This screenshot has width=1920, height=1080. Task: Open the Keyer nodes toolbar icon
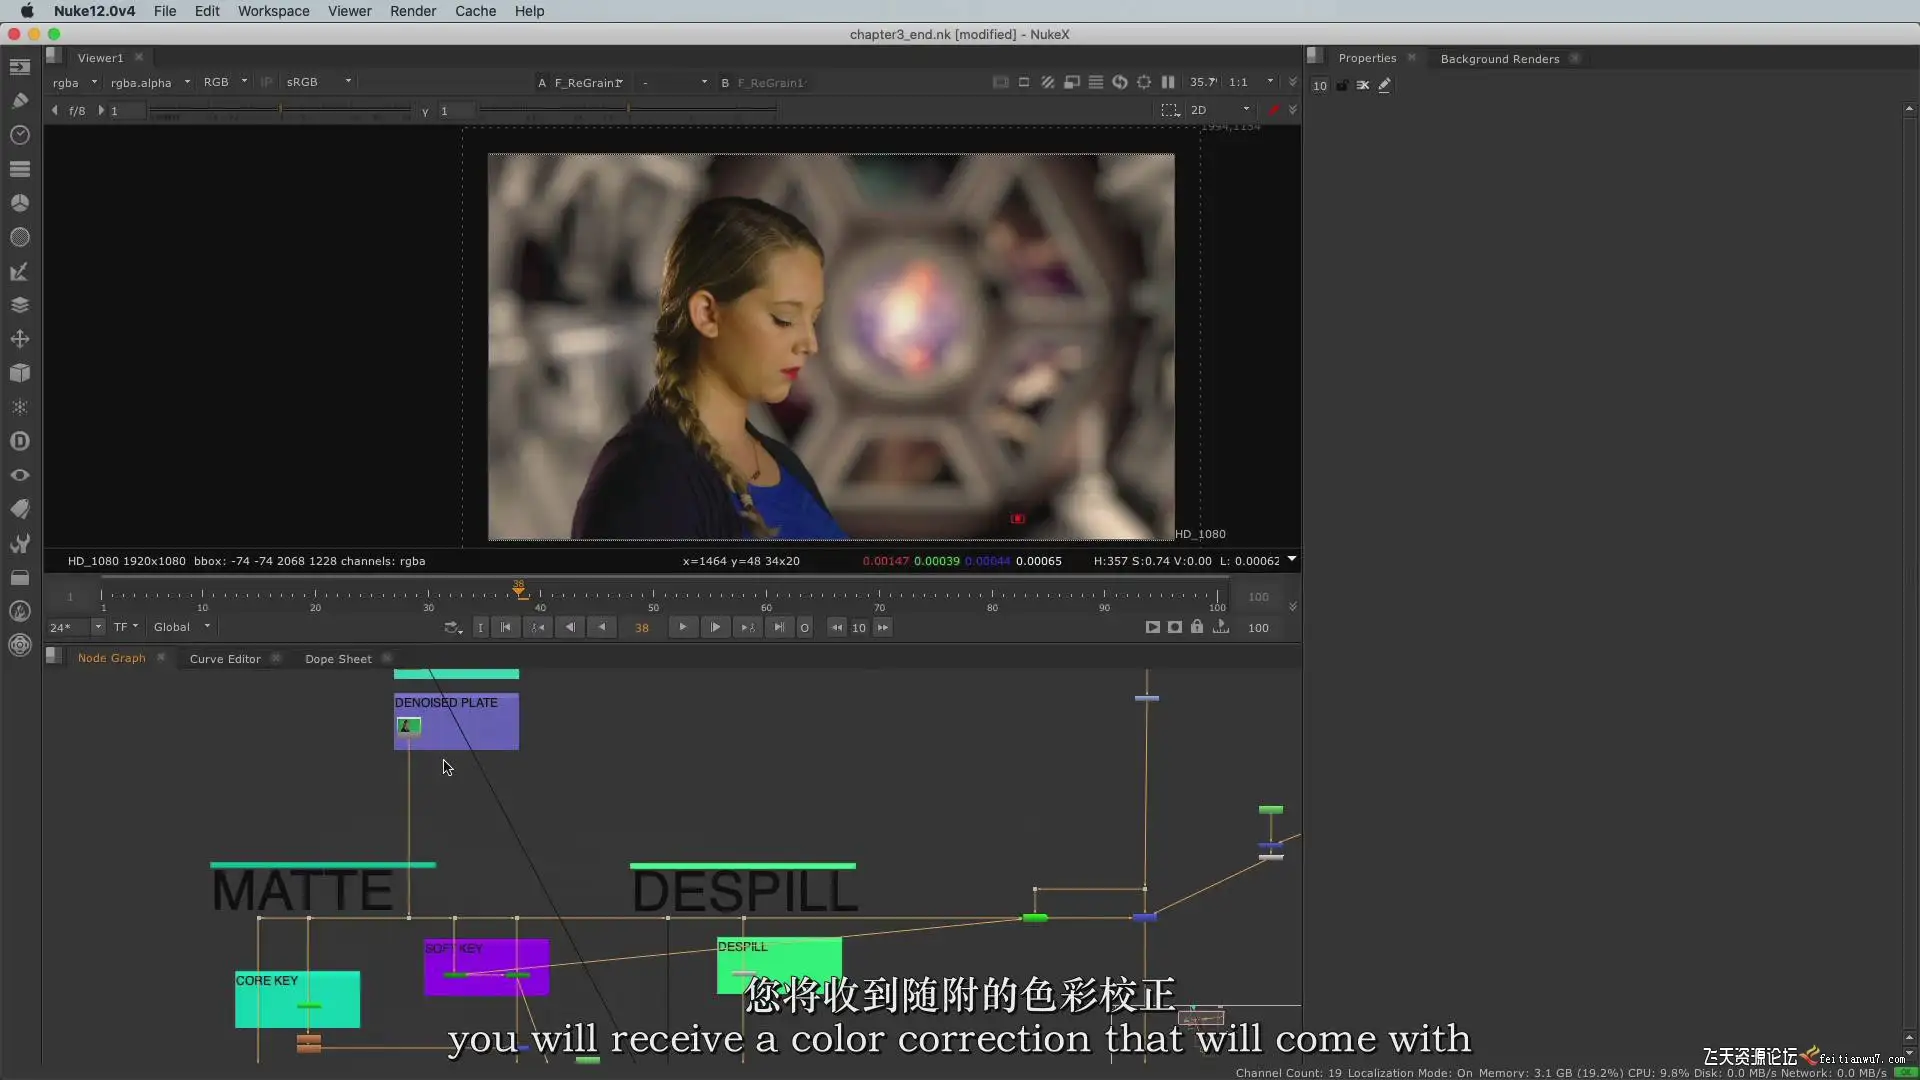click(20, 271)
